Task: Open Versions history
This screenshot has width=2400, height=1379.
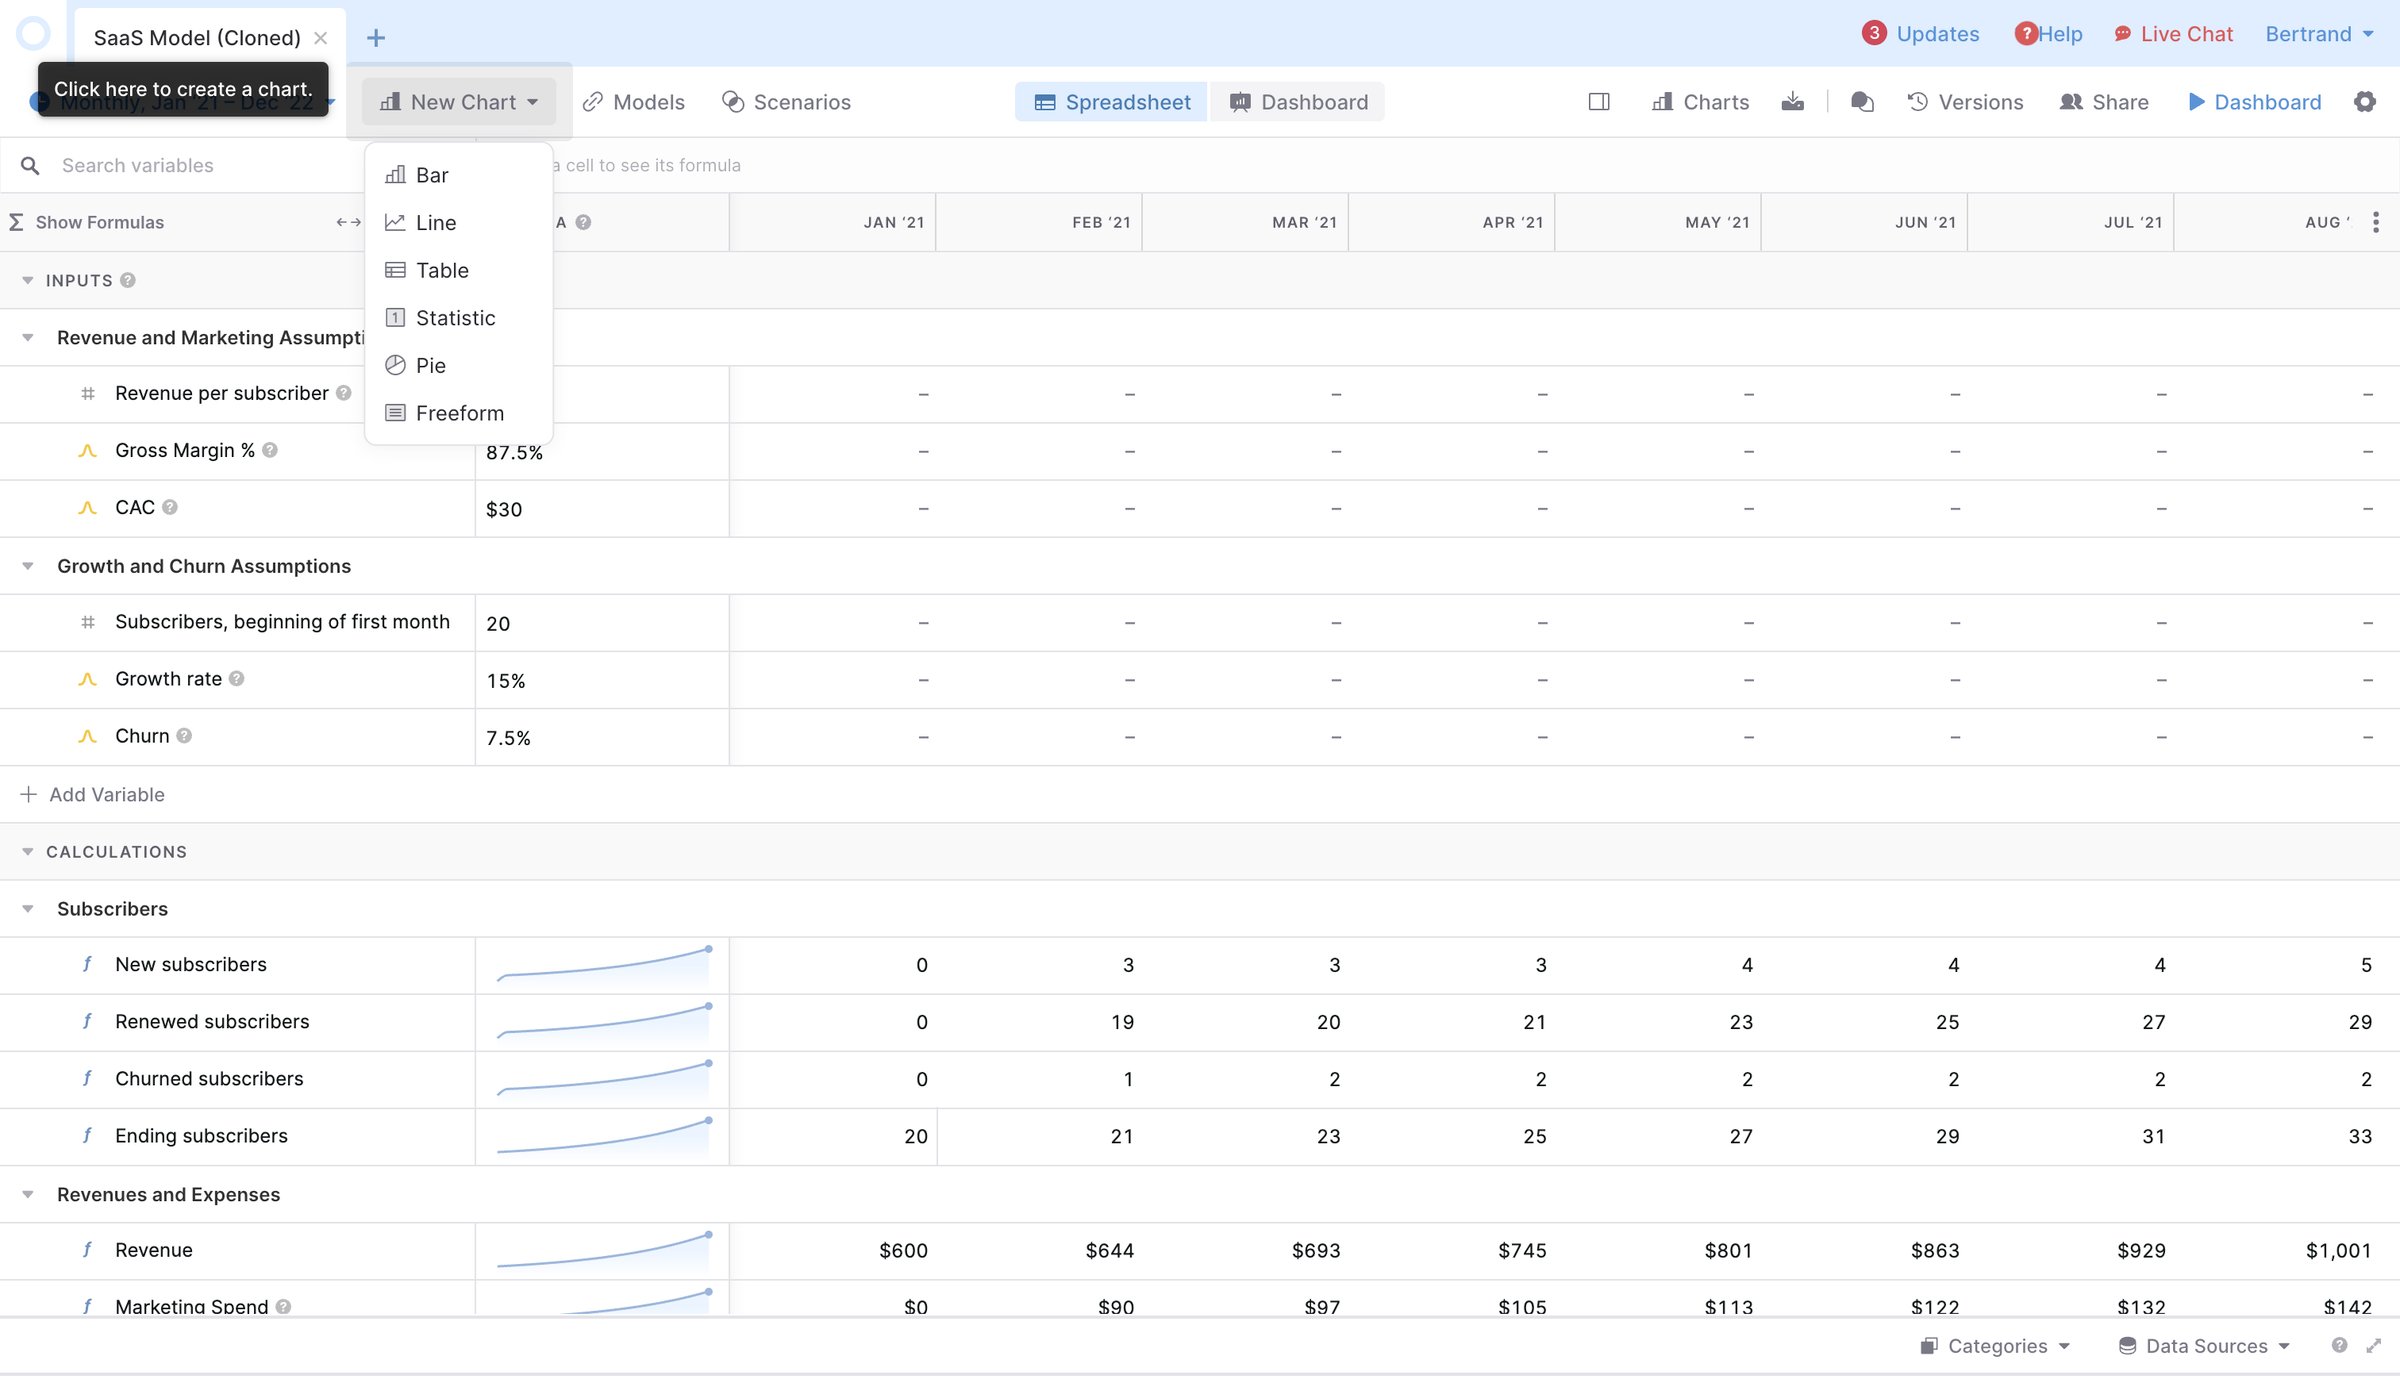Action: [x=1965, y=102]
